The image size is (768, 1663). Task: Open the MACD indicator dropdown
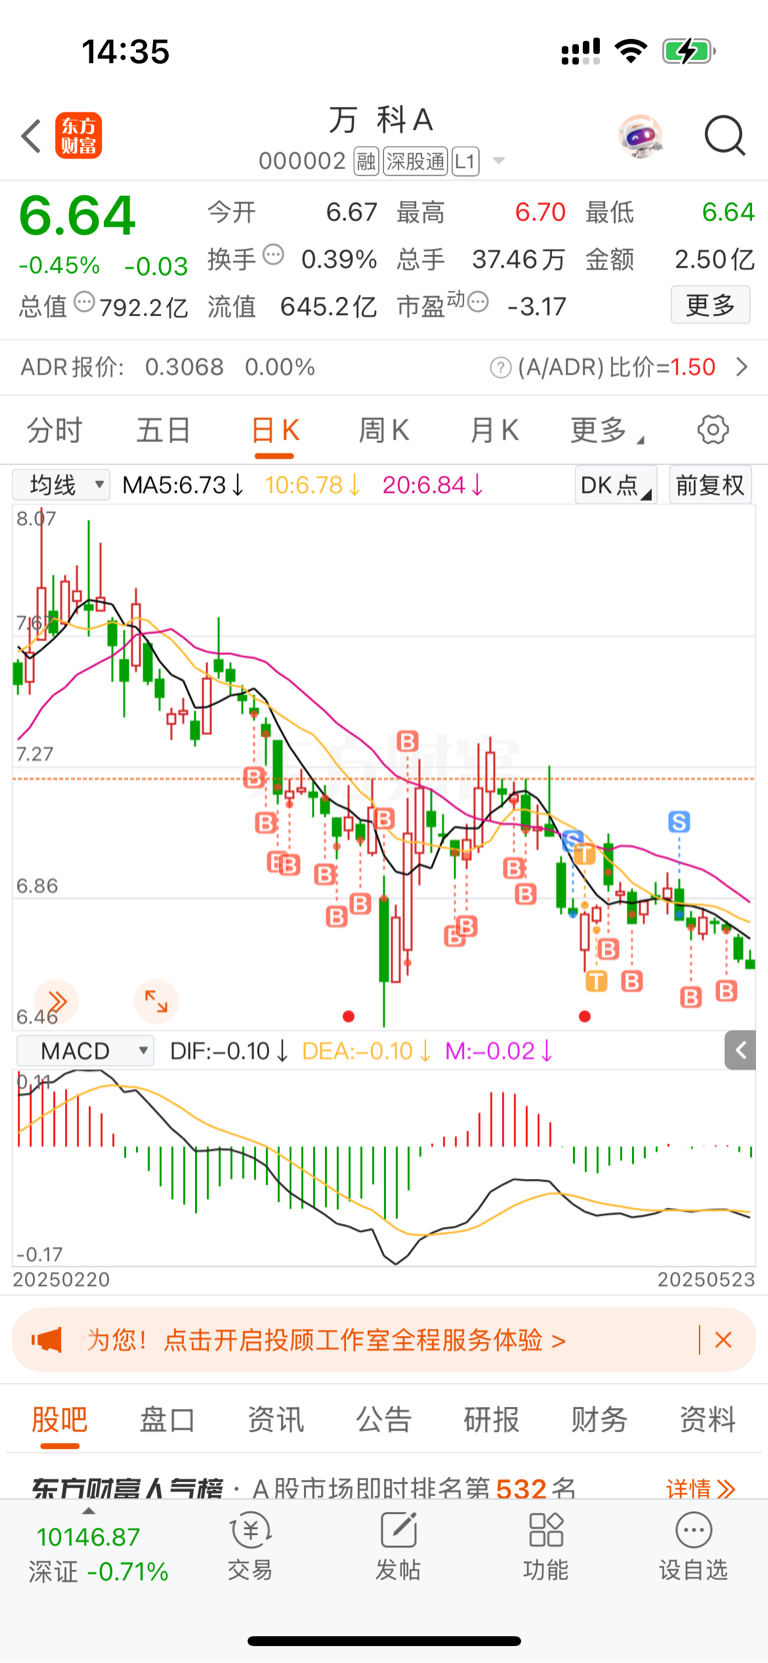point(85,1051)
